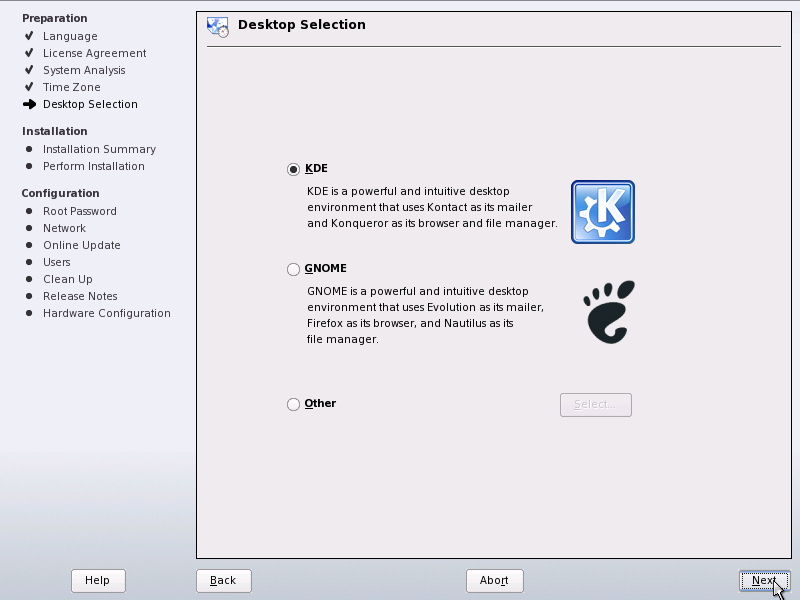Click Perform Installation sidebar entry

(x=94, y=166)
